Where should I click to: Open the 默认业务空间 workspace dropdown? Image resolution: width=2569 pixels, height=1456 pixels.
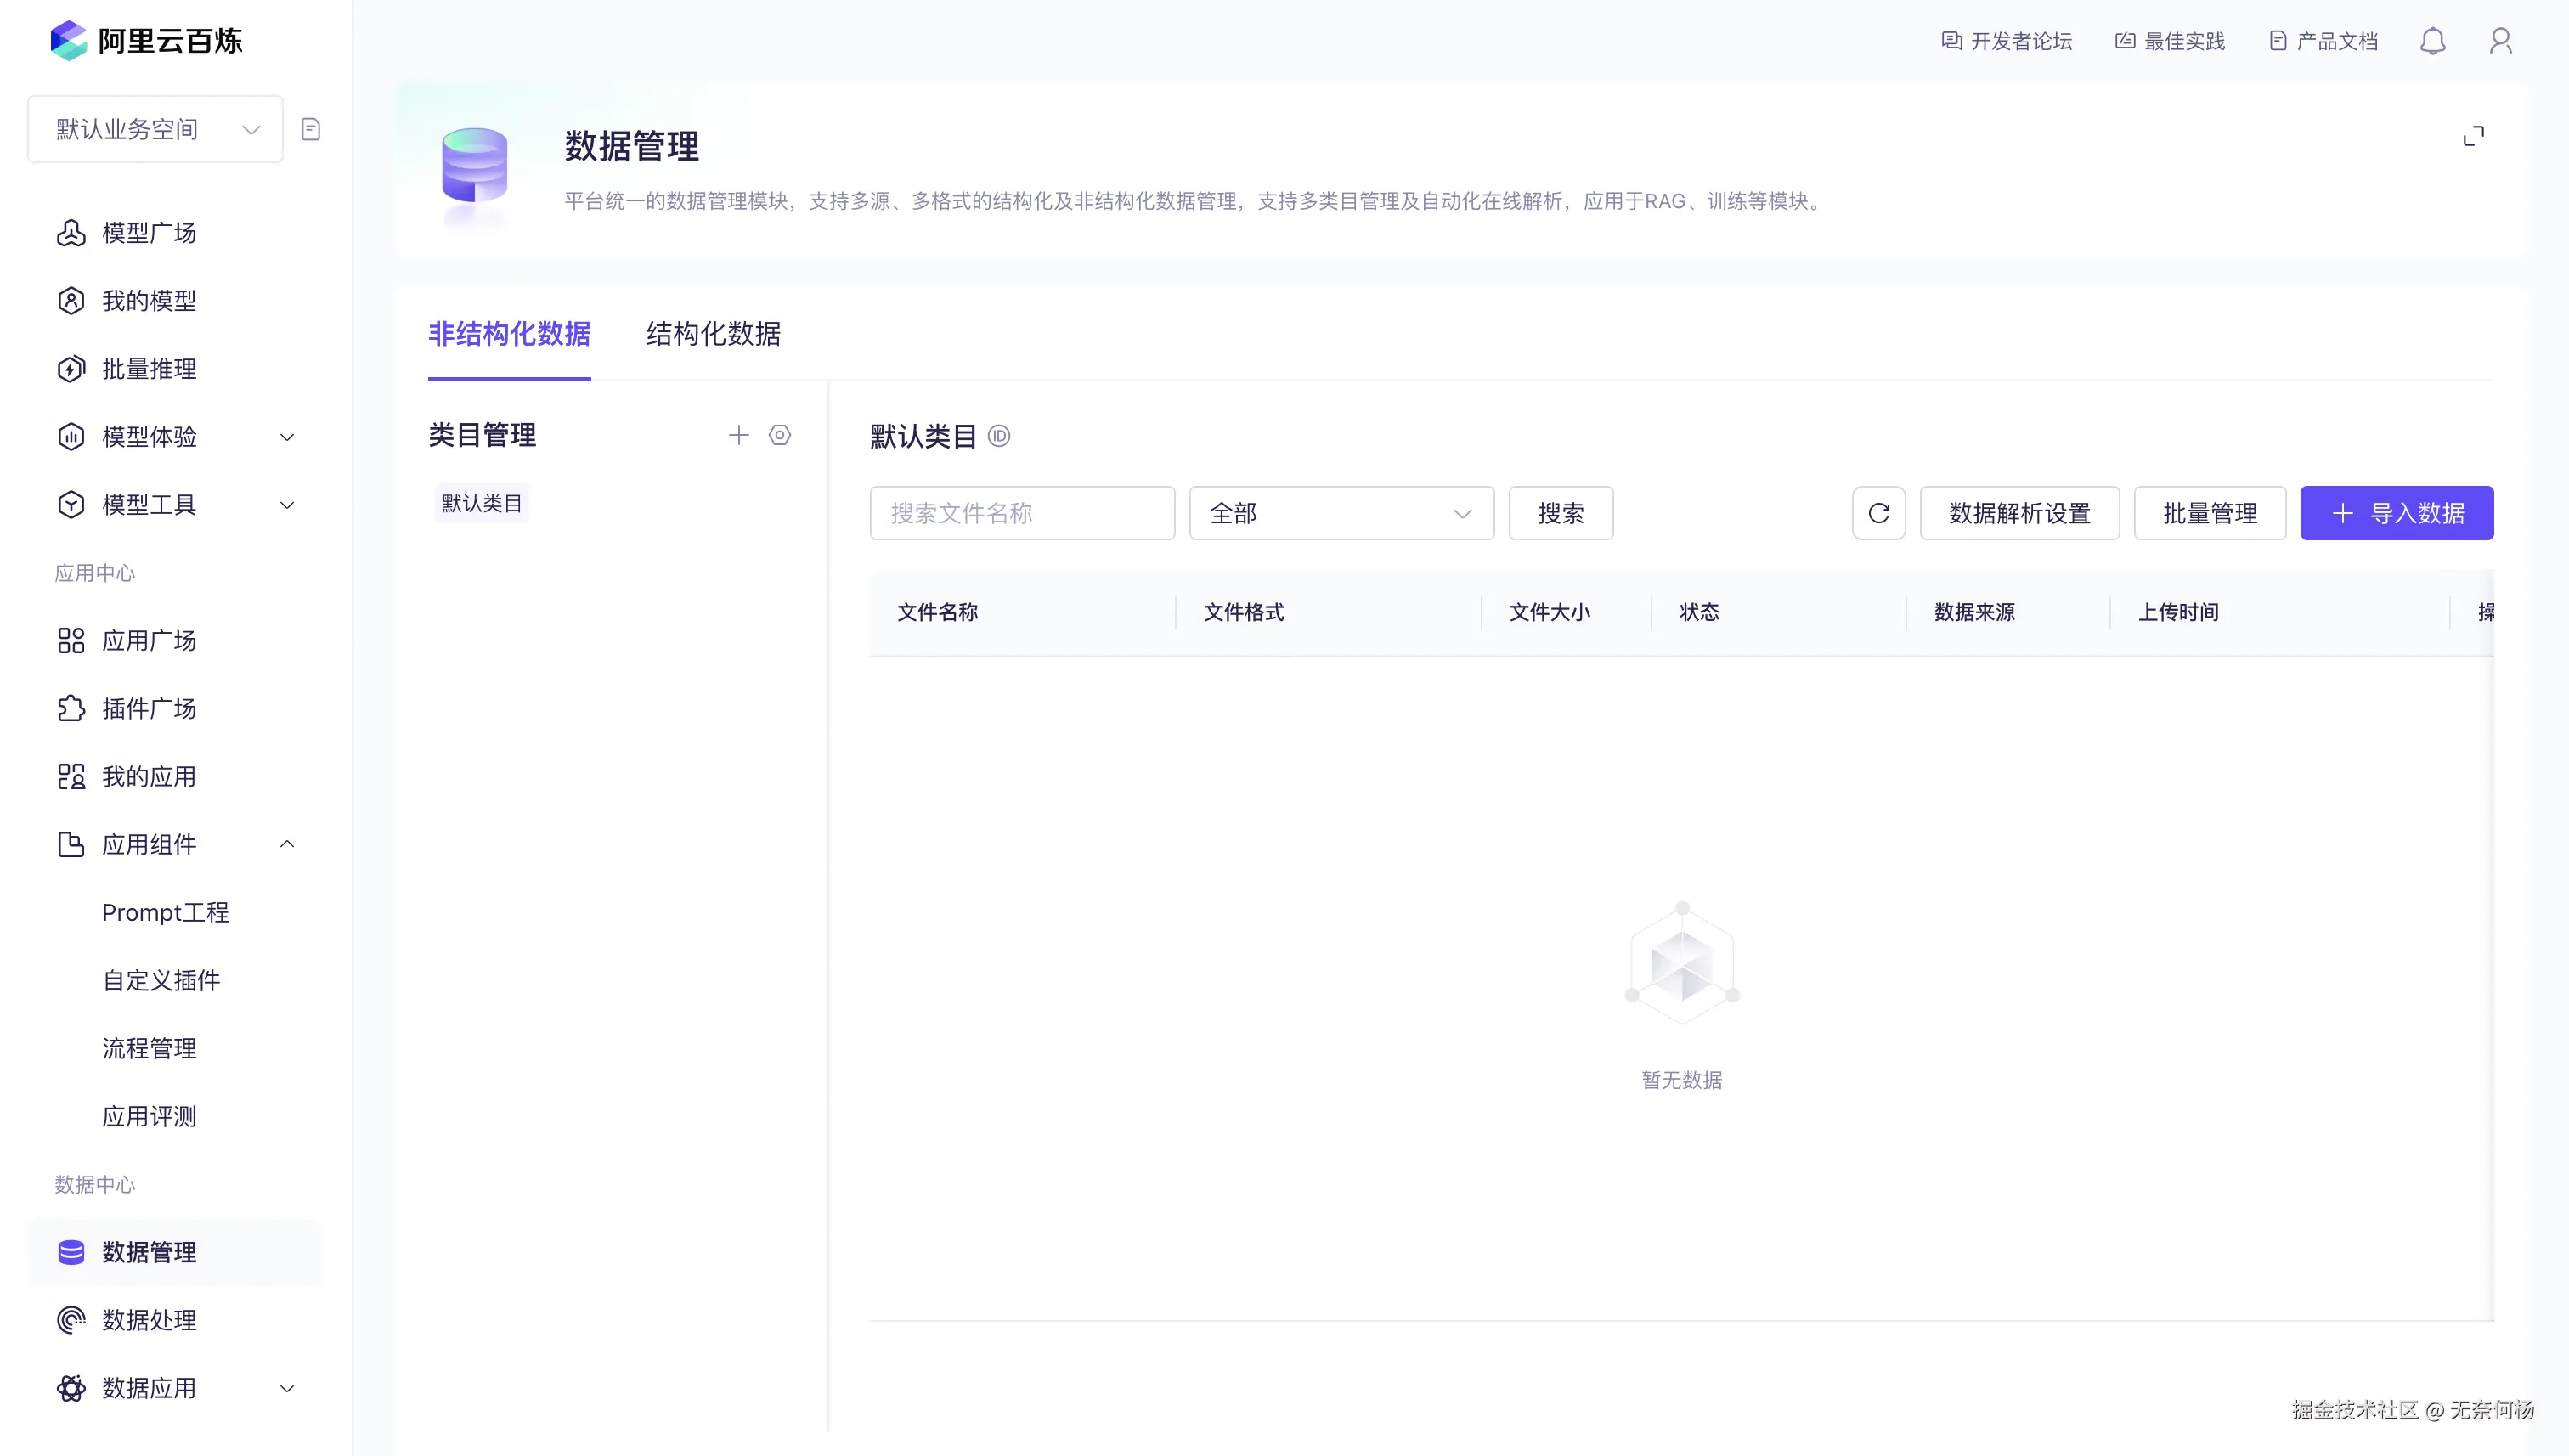tap(156, 129)
